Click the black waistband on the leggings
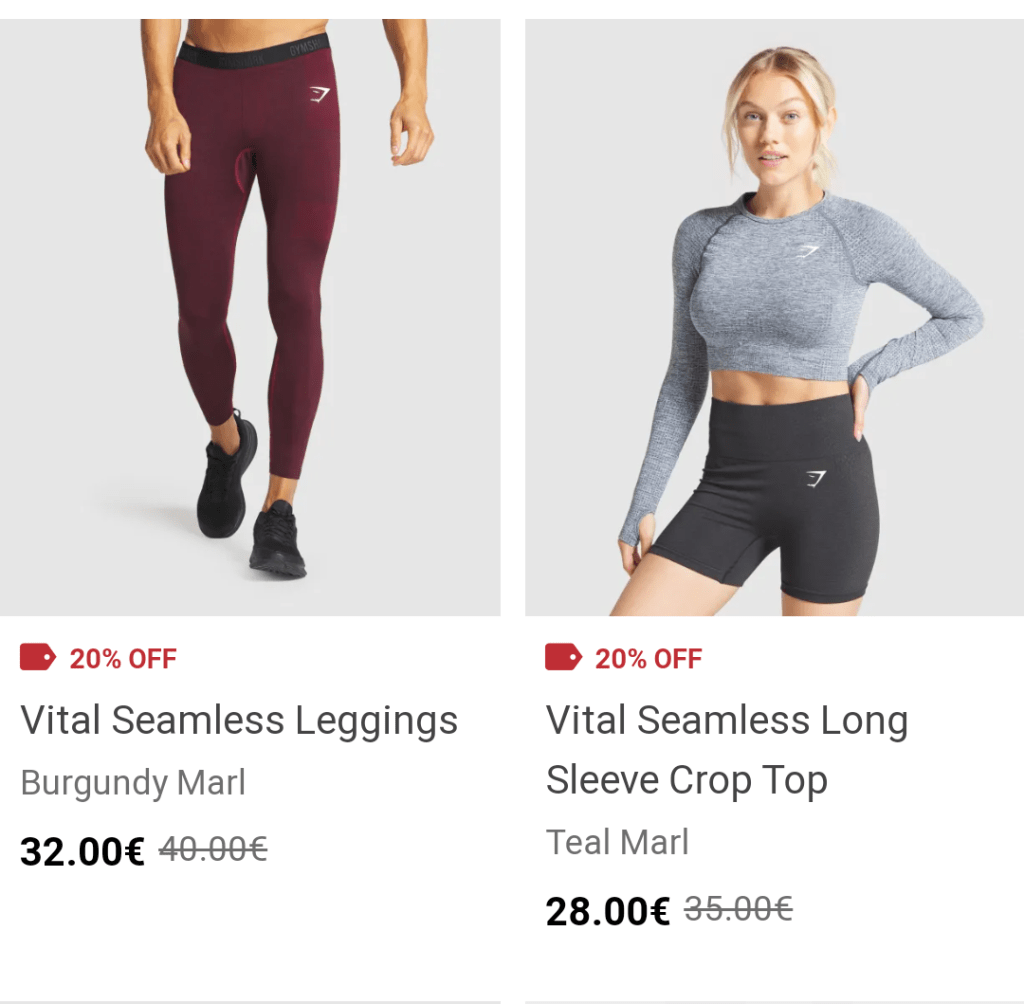The height and width of the screenshot is (1004, 1024). (x=253, y=52)
